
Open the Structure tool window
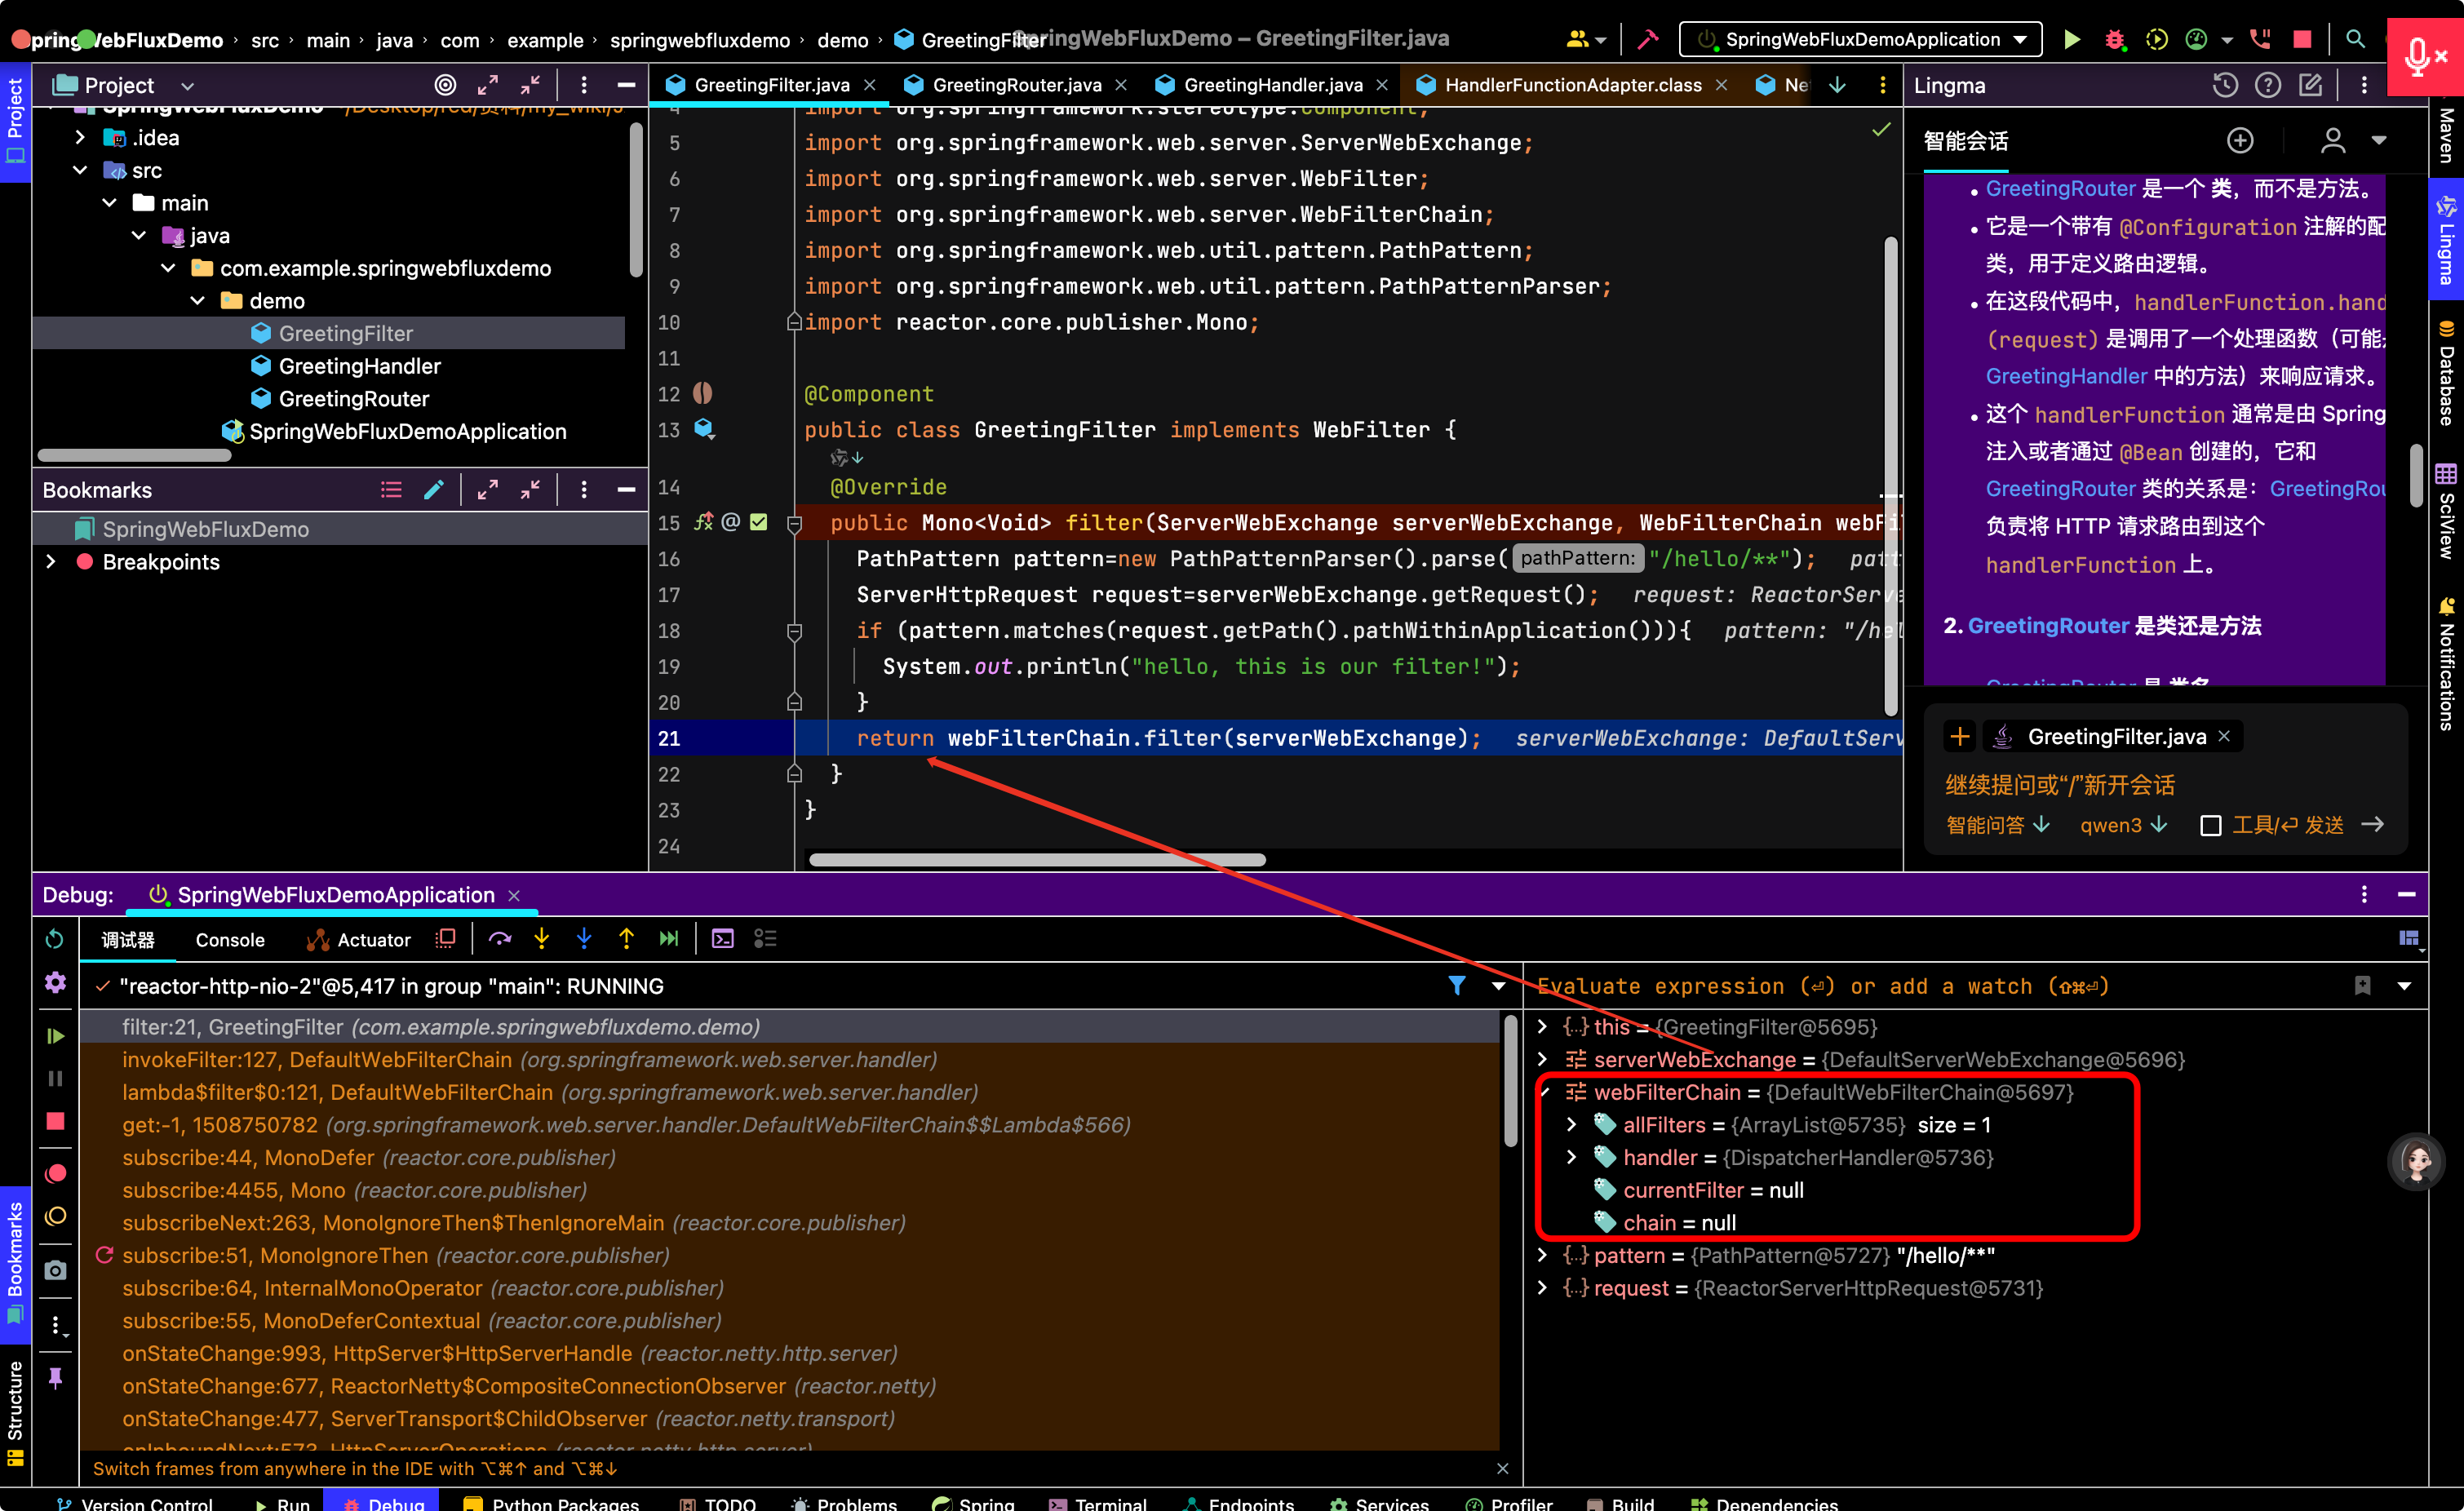[x=15, y=1412]
